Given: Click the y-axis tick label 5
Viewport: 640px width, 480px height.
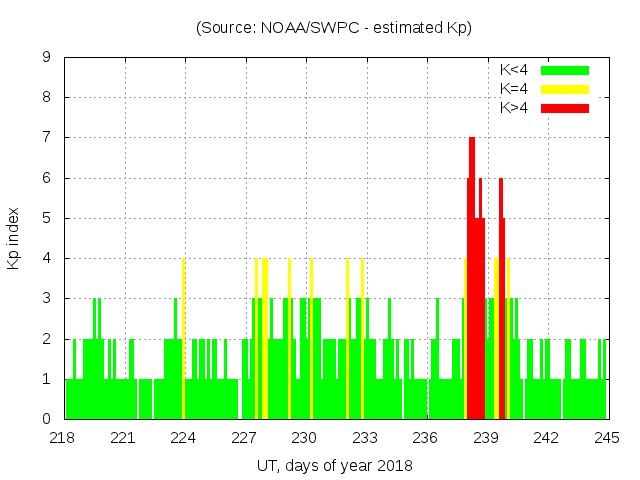Looking at the screenshot, I should click(x=47, y=218).
